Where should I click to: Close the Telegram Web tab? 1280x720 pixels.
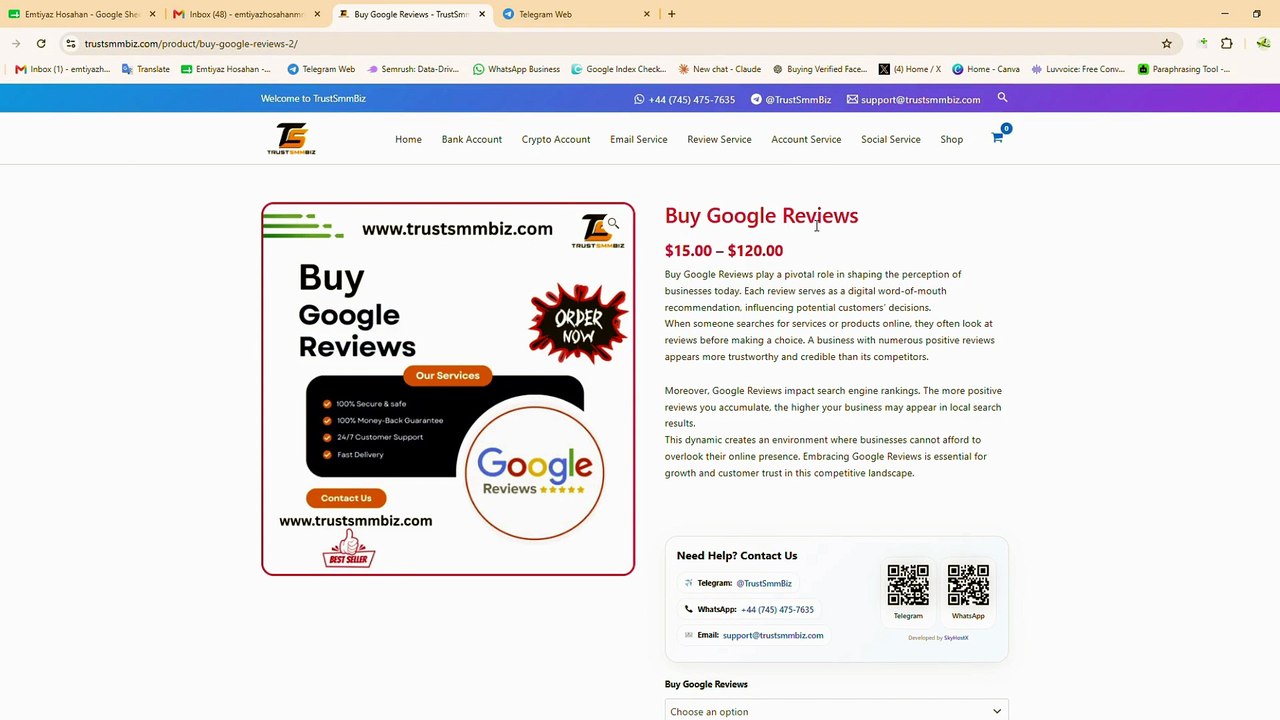[646, 14]
